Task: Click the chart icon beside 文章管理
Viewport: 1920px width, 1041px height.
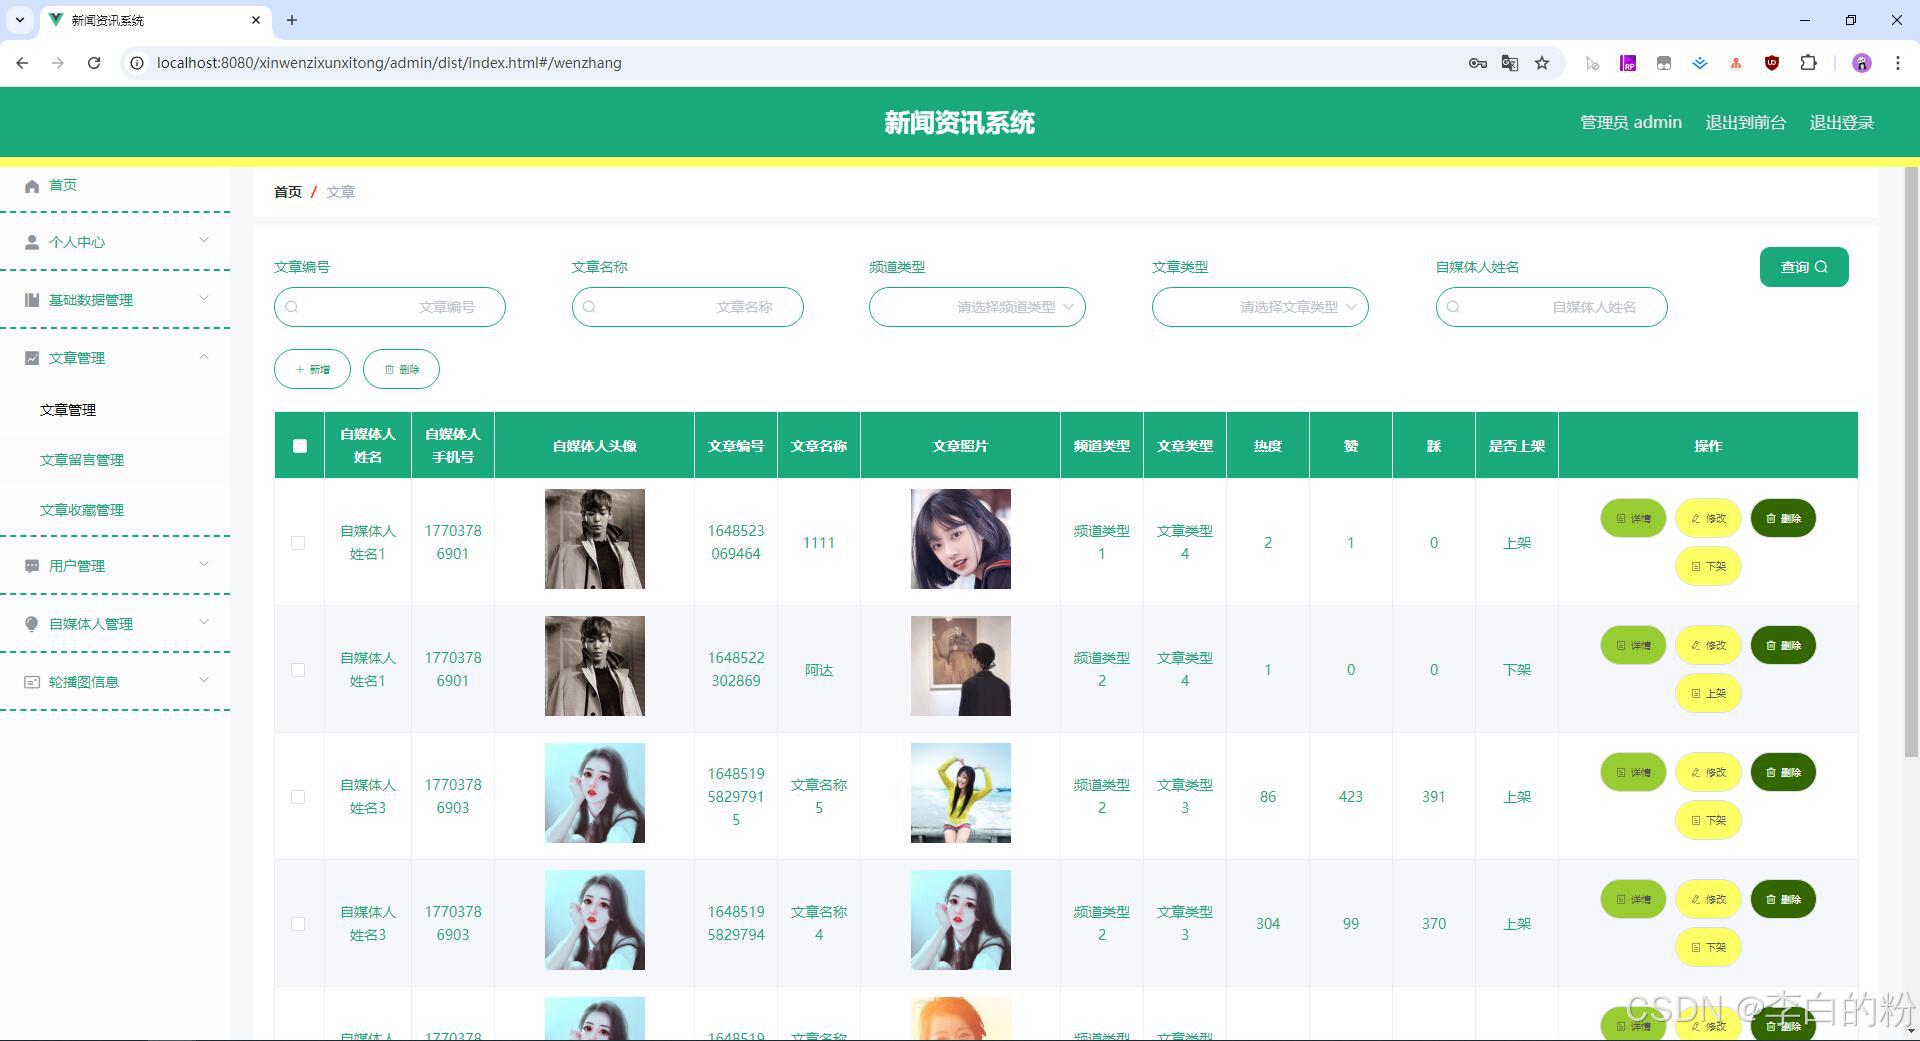Action: tap(32, 358)
